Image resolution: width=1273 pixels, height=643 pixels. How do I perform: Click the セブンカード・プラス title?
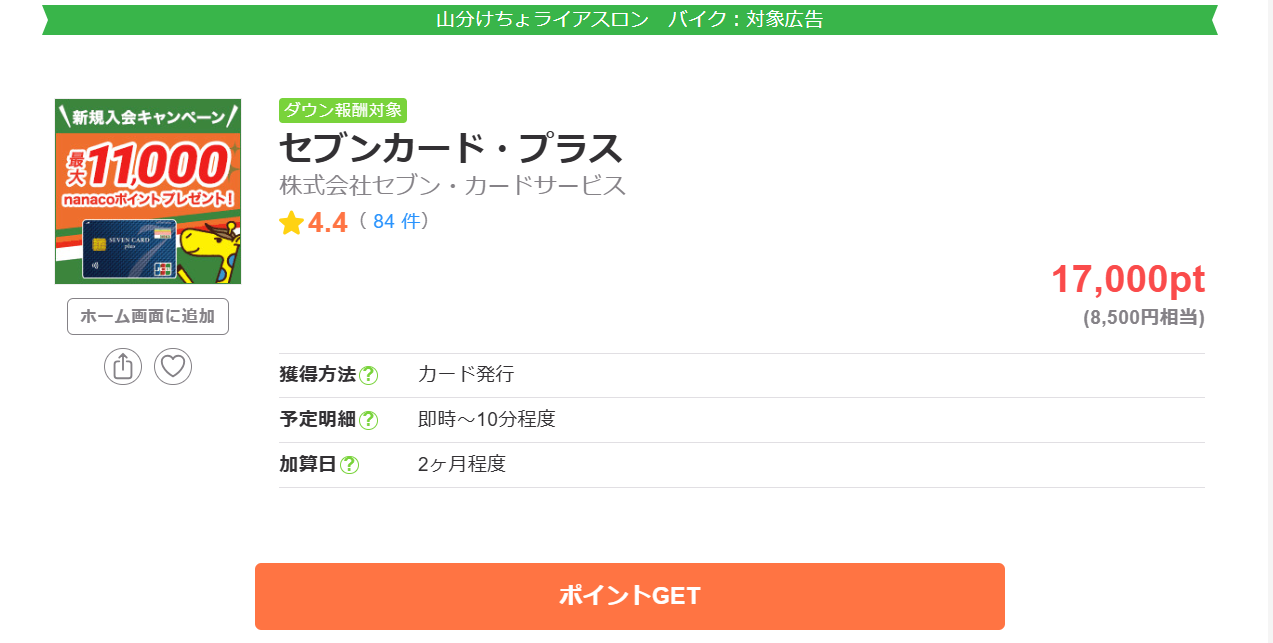coord(451,149)
